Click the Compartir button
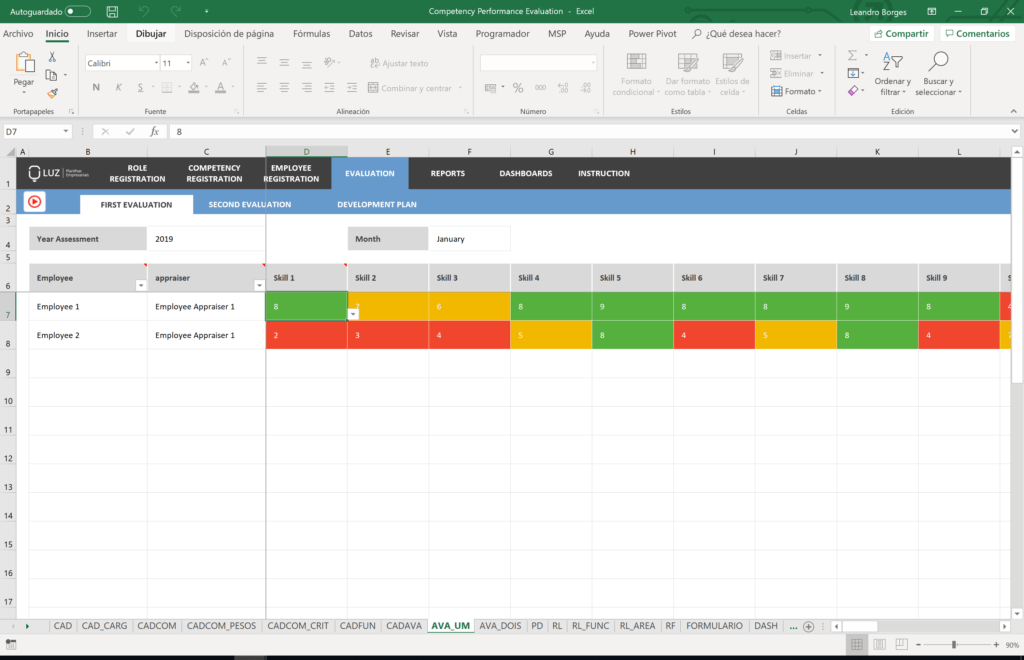 900,32
